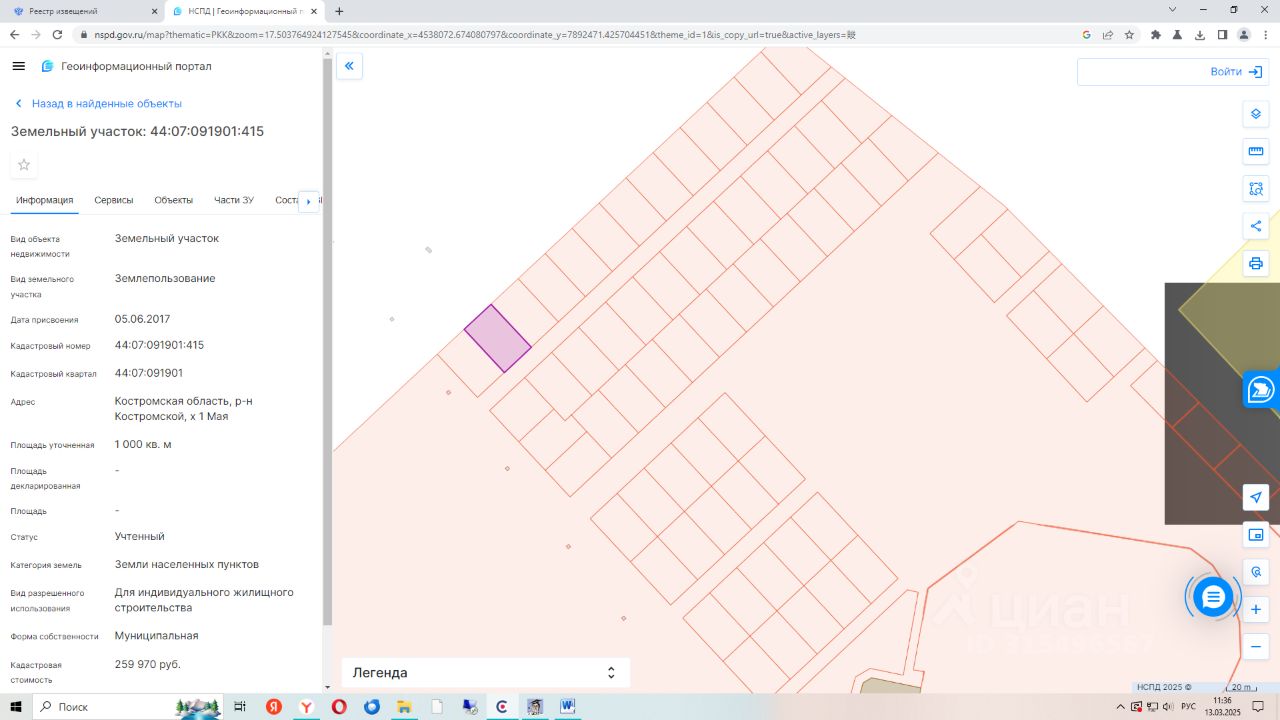Open the tab search chevron in the title bar
Screen dimensions: 1280x720
tap(1173, 10)
